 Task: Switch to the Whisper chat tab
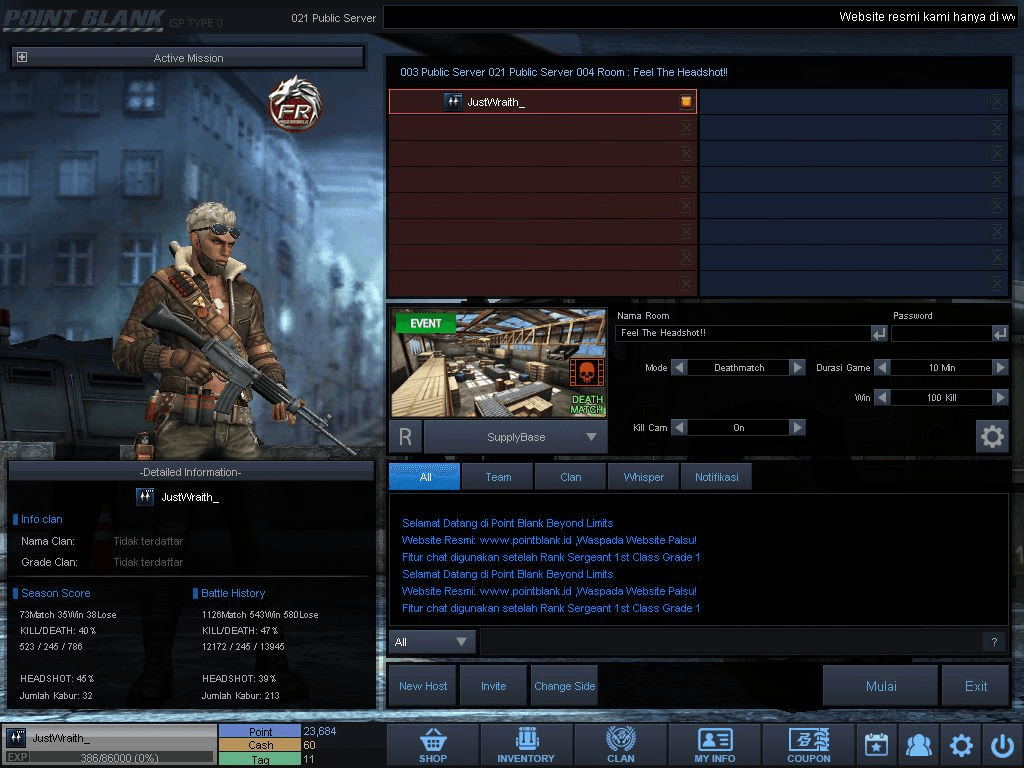(x=644, y=477)
